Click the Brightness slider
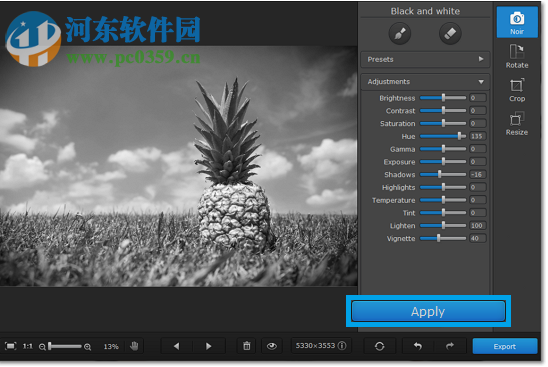 pyautogui.click(x=443, y=98)
